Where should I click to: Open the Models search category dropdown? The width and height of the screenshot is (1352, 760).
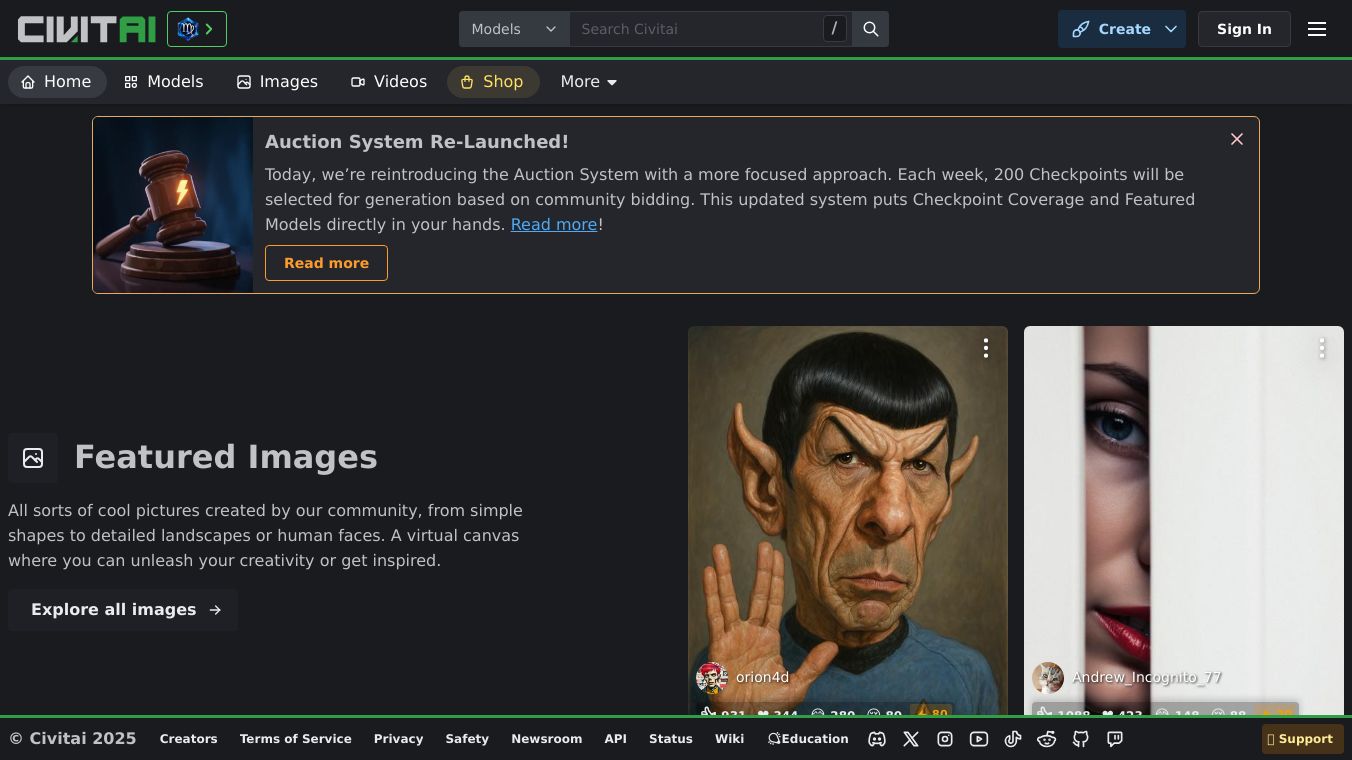pos(514,29)
